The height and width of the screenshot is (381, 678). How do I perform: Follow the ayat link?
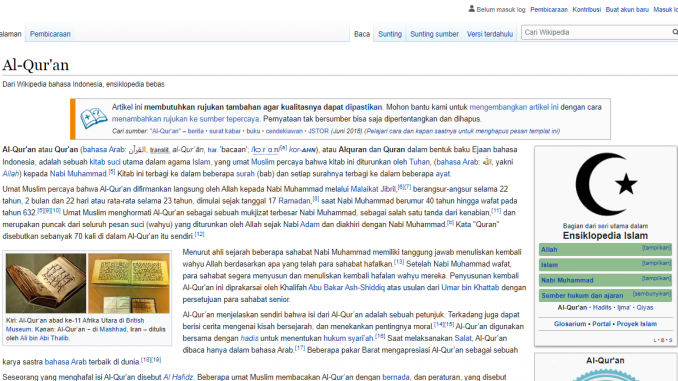(x=442, y=174)
